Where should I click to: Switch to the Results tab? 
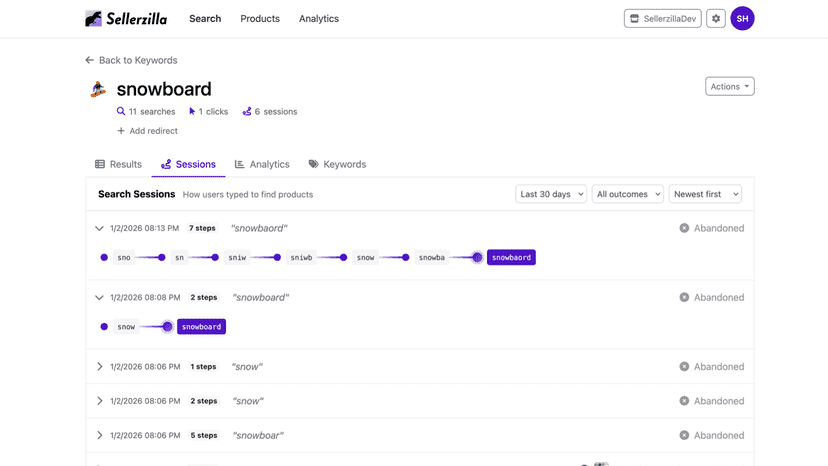(x=118, y=164)
